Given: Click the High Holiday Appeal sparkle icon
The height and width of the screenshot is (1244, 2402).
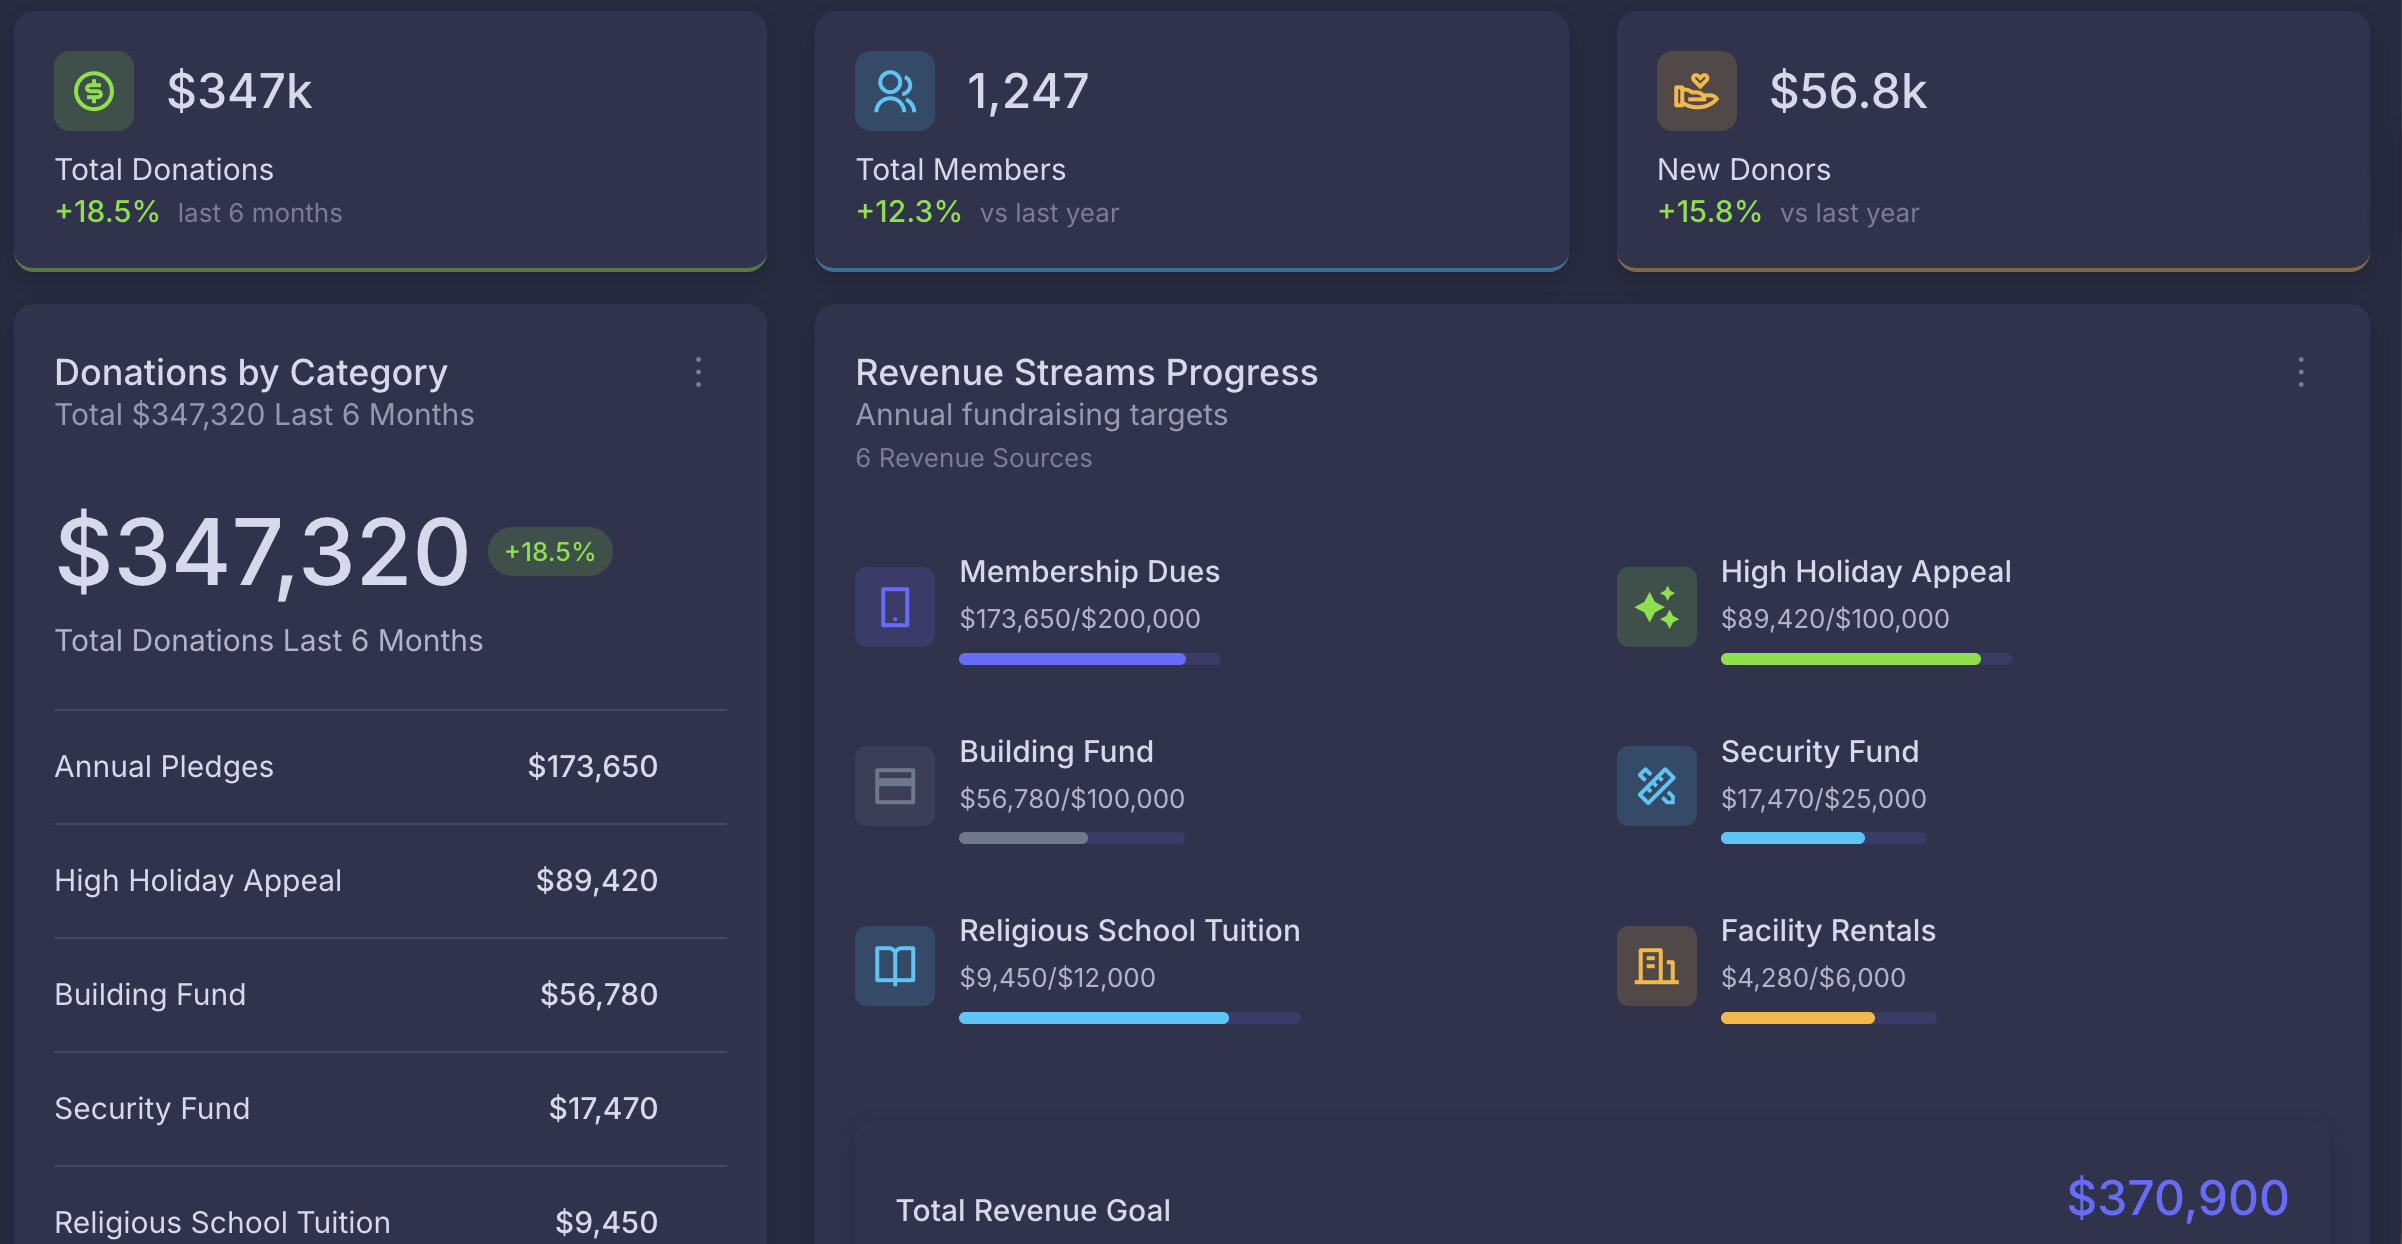Looking at the screenshot, I should [x=1657, y=607].
